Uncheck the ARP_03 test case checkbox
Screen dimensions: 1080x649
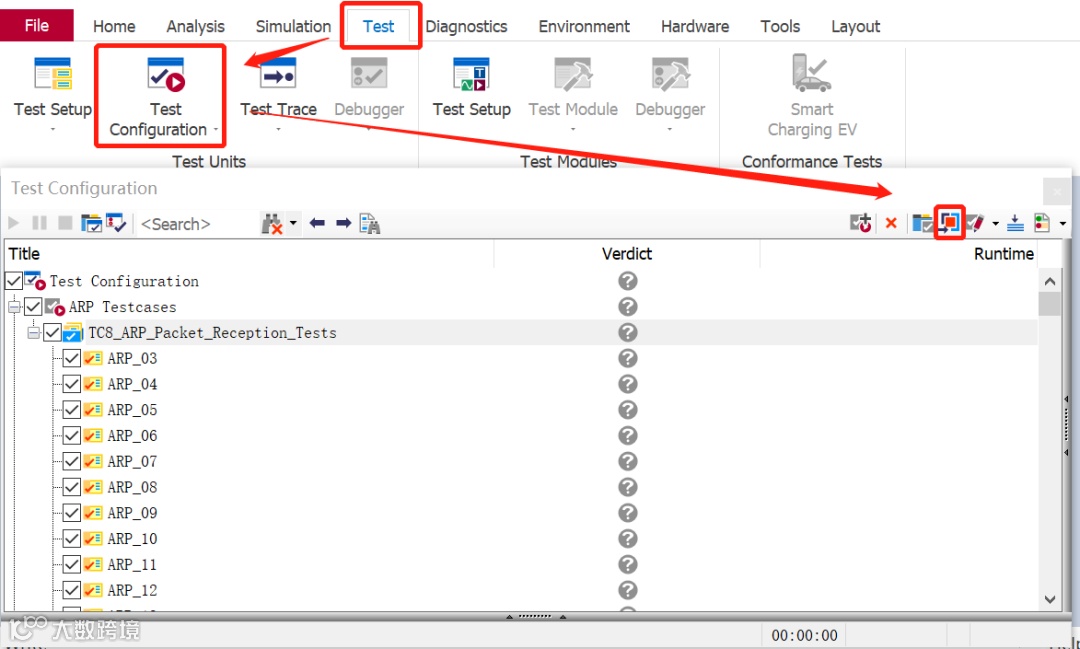pyautogui.click(x=72, y=358)
